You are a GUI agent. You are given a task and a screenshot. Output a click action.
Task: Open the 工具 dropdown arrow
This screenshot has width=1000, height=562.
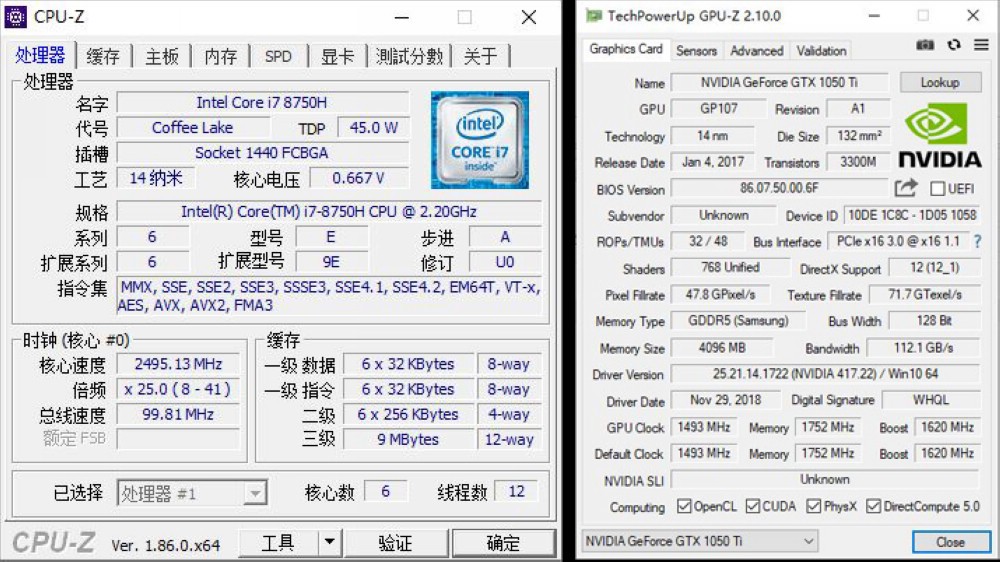(329, 542)
